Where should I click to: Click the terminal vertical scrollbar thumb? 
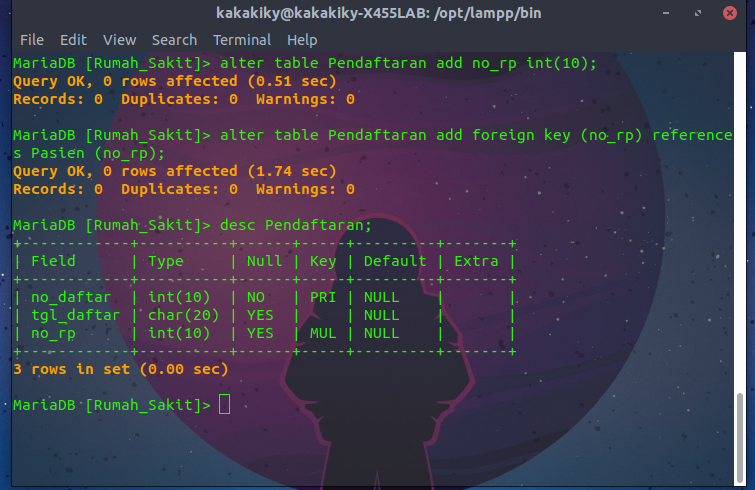[741, 438]
